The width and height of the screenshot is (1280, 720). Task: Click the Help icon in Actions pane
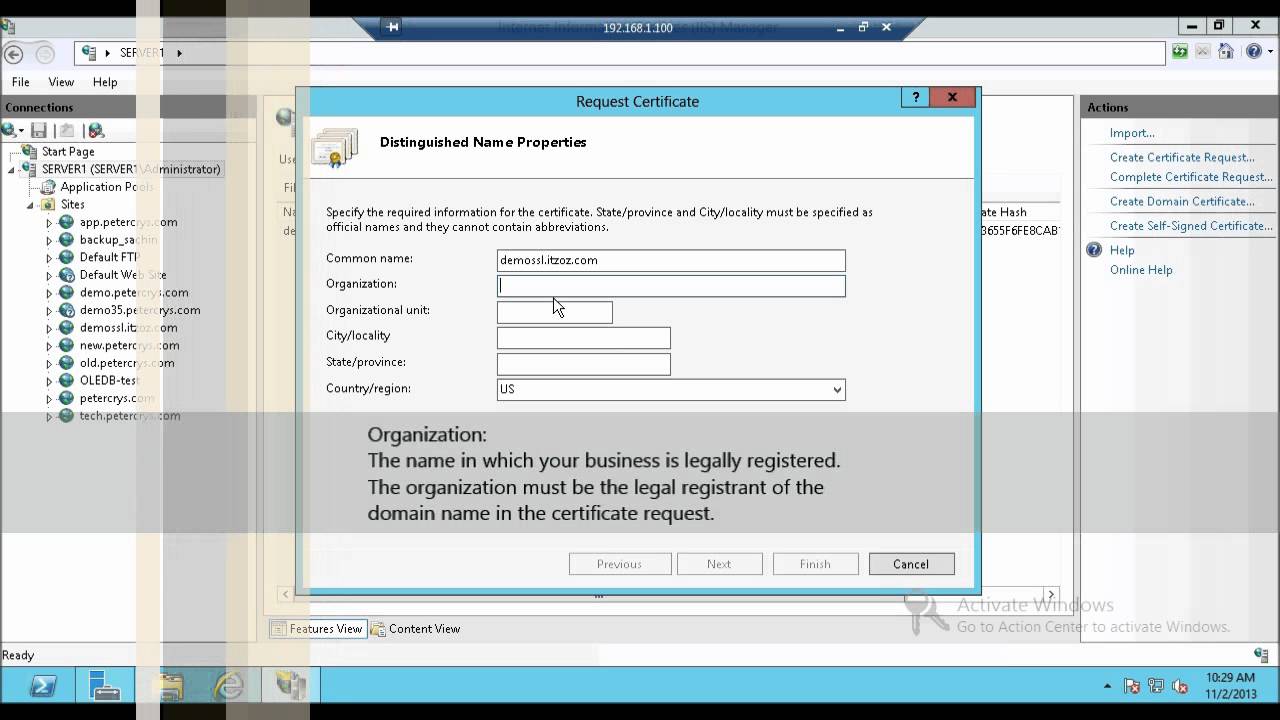[1094, 250]
